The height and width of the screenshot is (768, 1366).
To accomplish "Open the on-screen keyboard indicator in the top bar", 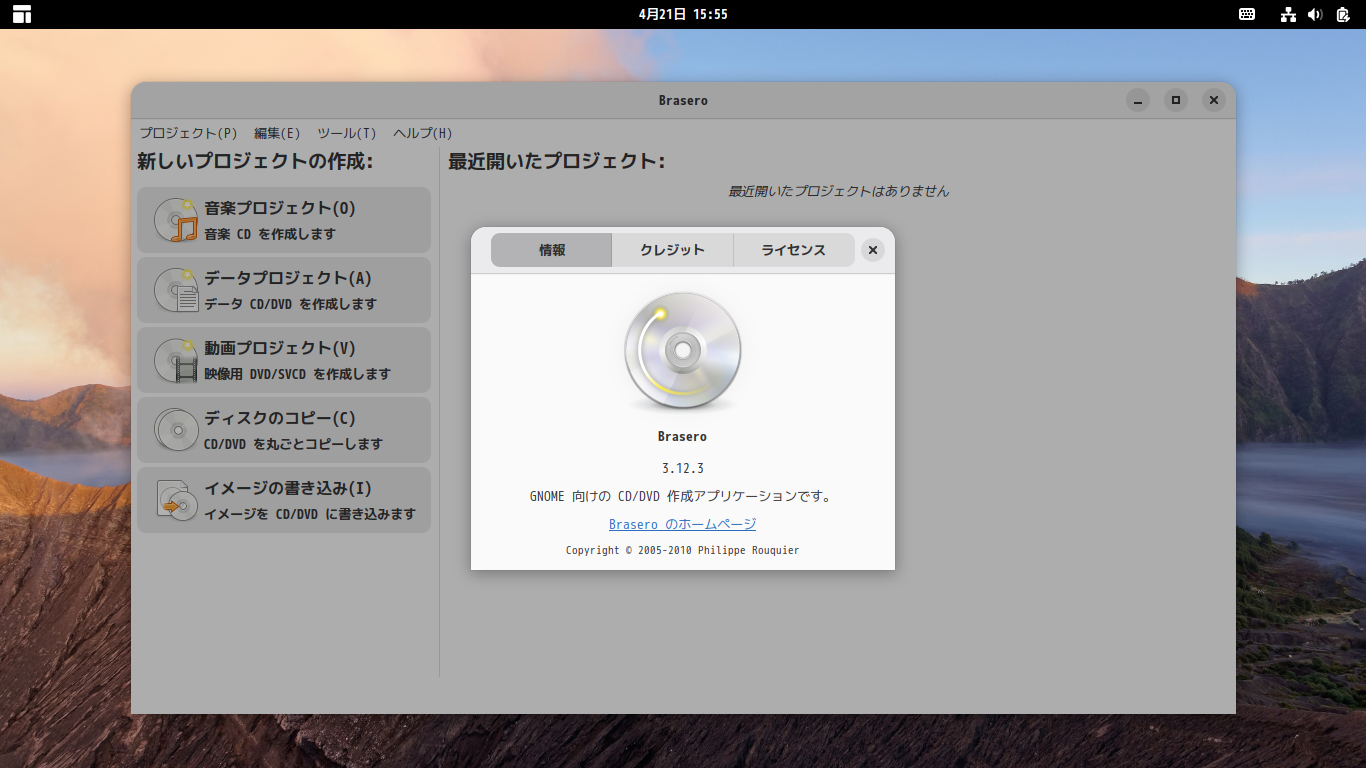I will [x=1247, y=14].
